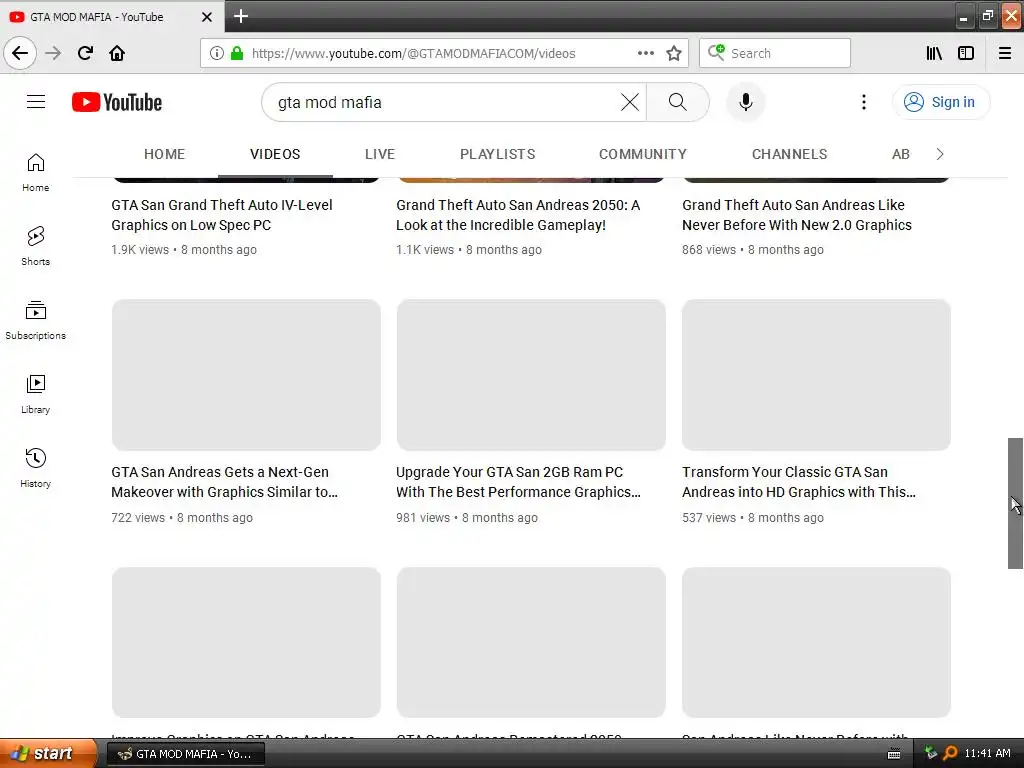Start voice search with microphone icon
Viewport: 1024px width, 768px height.
point(745,102)
